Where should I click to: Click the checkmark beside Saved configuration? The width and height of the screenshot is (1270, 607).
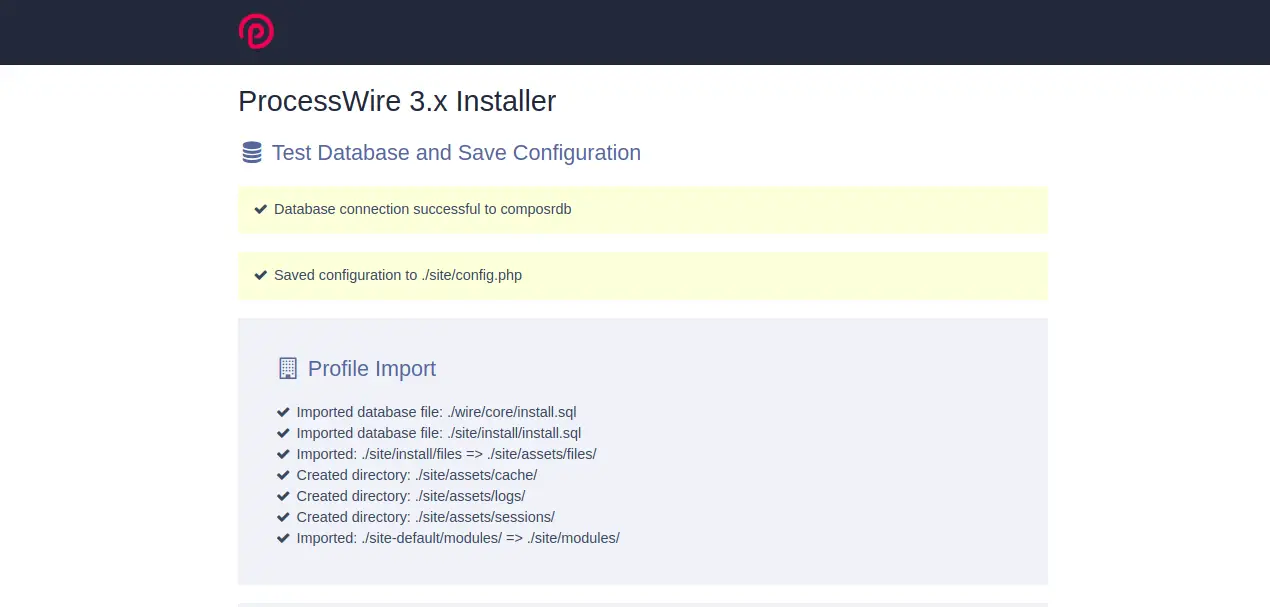(261, 275)
